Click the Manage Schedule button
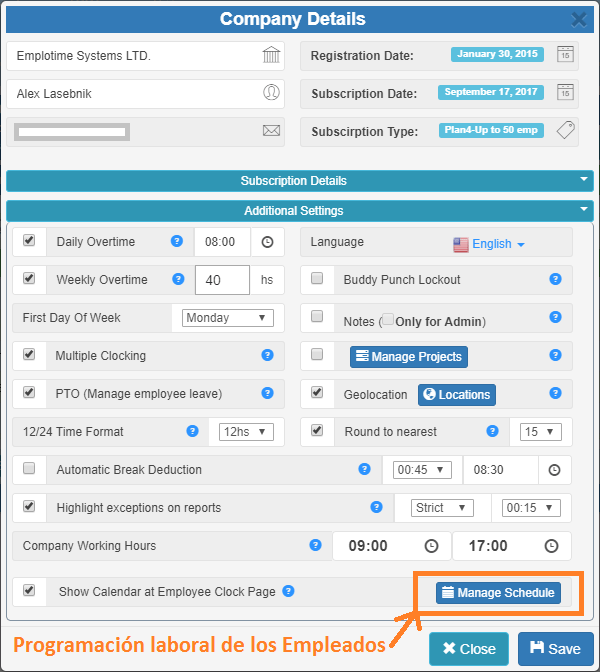 coord(498,593)
